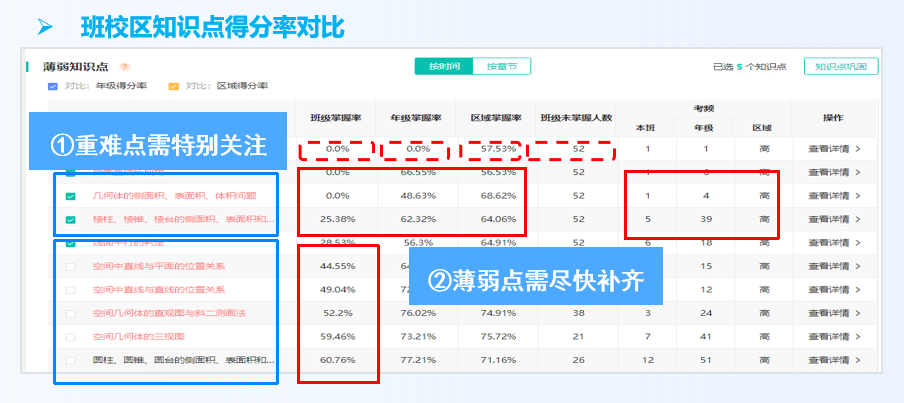Click the 班级掌握率 column header
Image resolution: width=904 pixels, height=403 pixels.
[x=336, y=118]
